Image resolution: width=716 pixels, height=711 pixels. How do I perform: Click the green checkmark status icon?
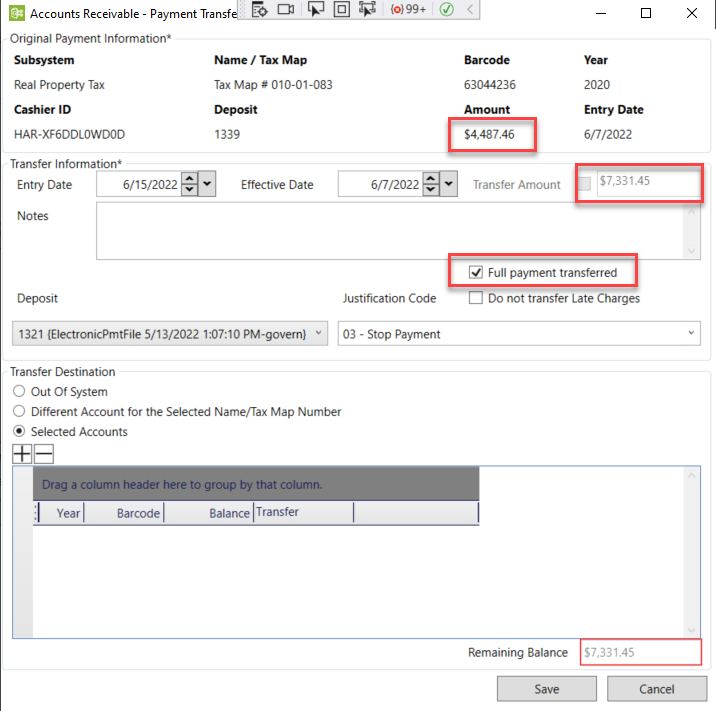(x=447, y=9)
